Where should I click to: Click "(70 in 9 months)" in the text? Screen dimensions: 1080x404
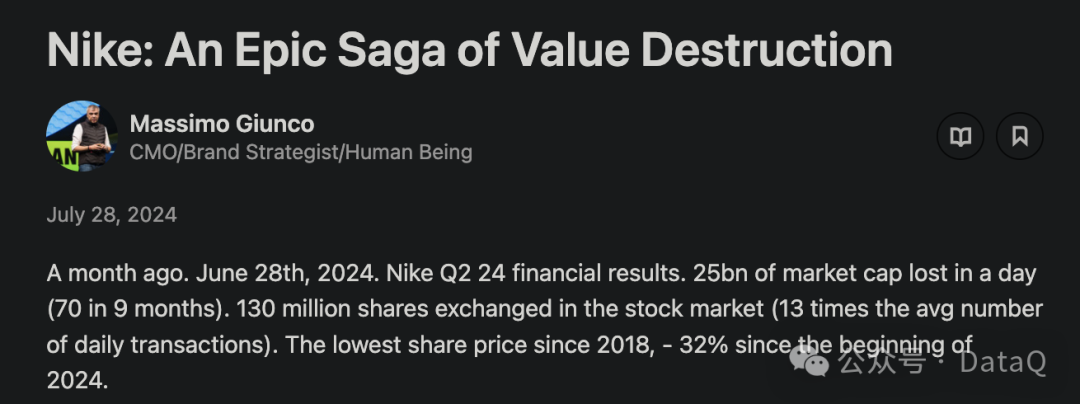coord(138,309)
